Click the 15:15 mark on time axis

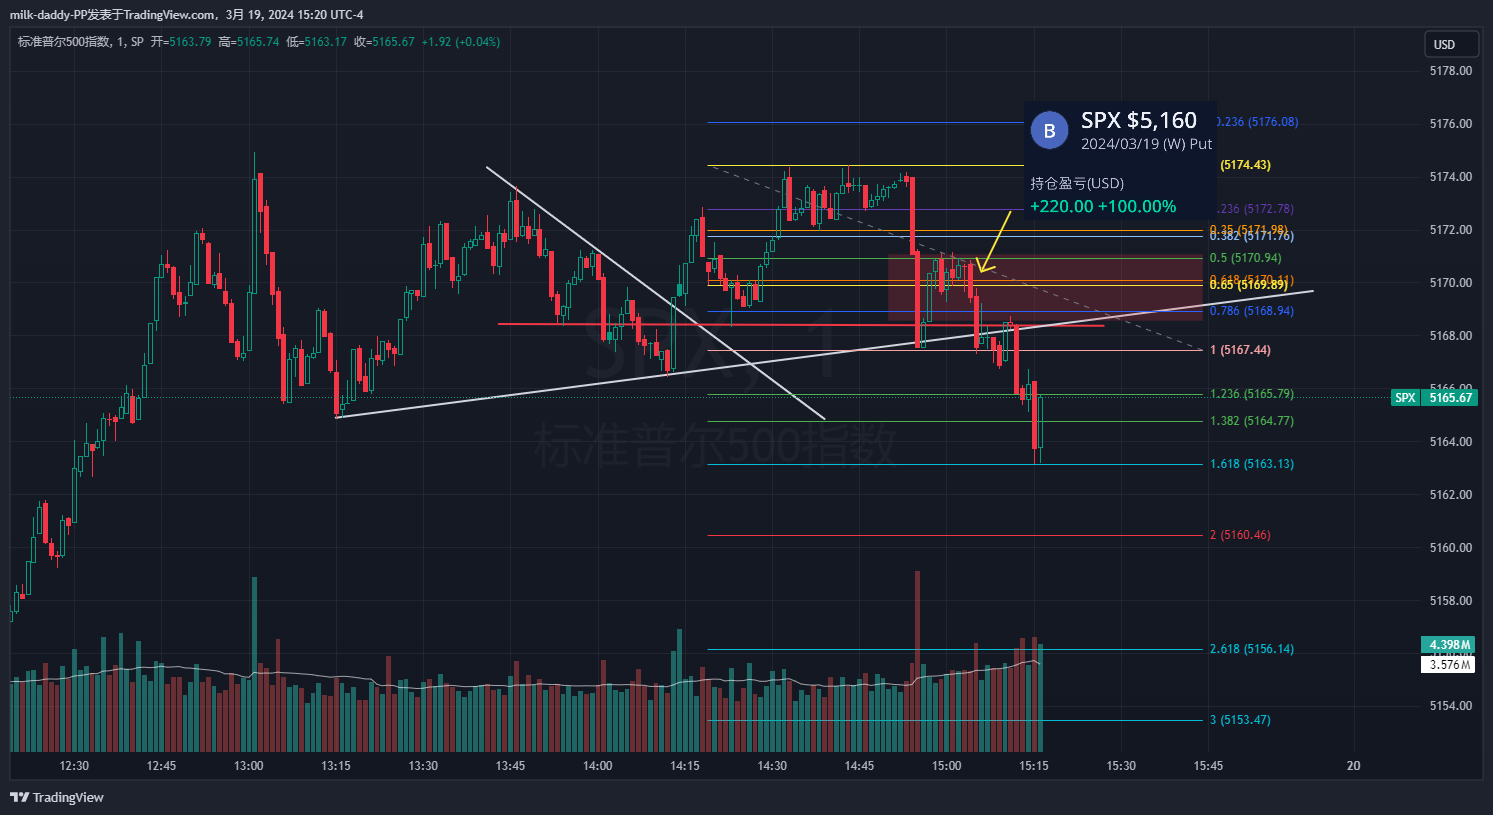tap(1033, 766)
